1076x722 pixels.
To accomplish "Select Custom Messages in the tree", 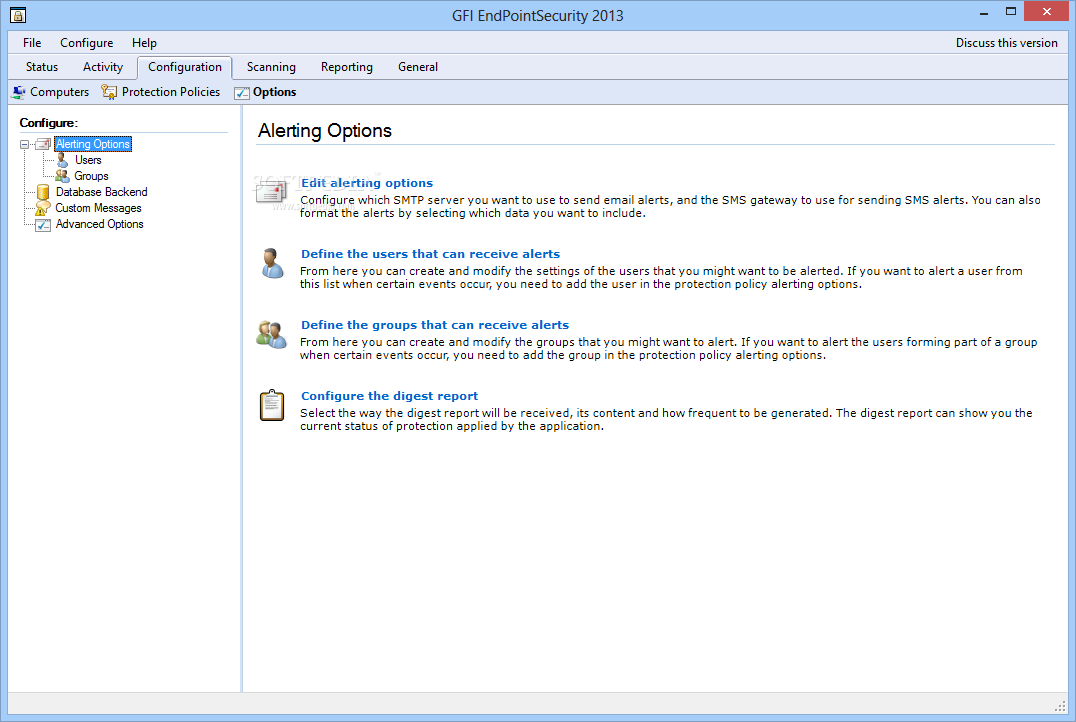I will click(98, 208).
